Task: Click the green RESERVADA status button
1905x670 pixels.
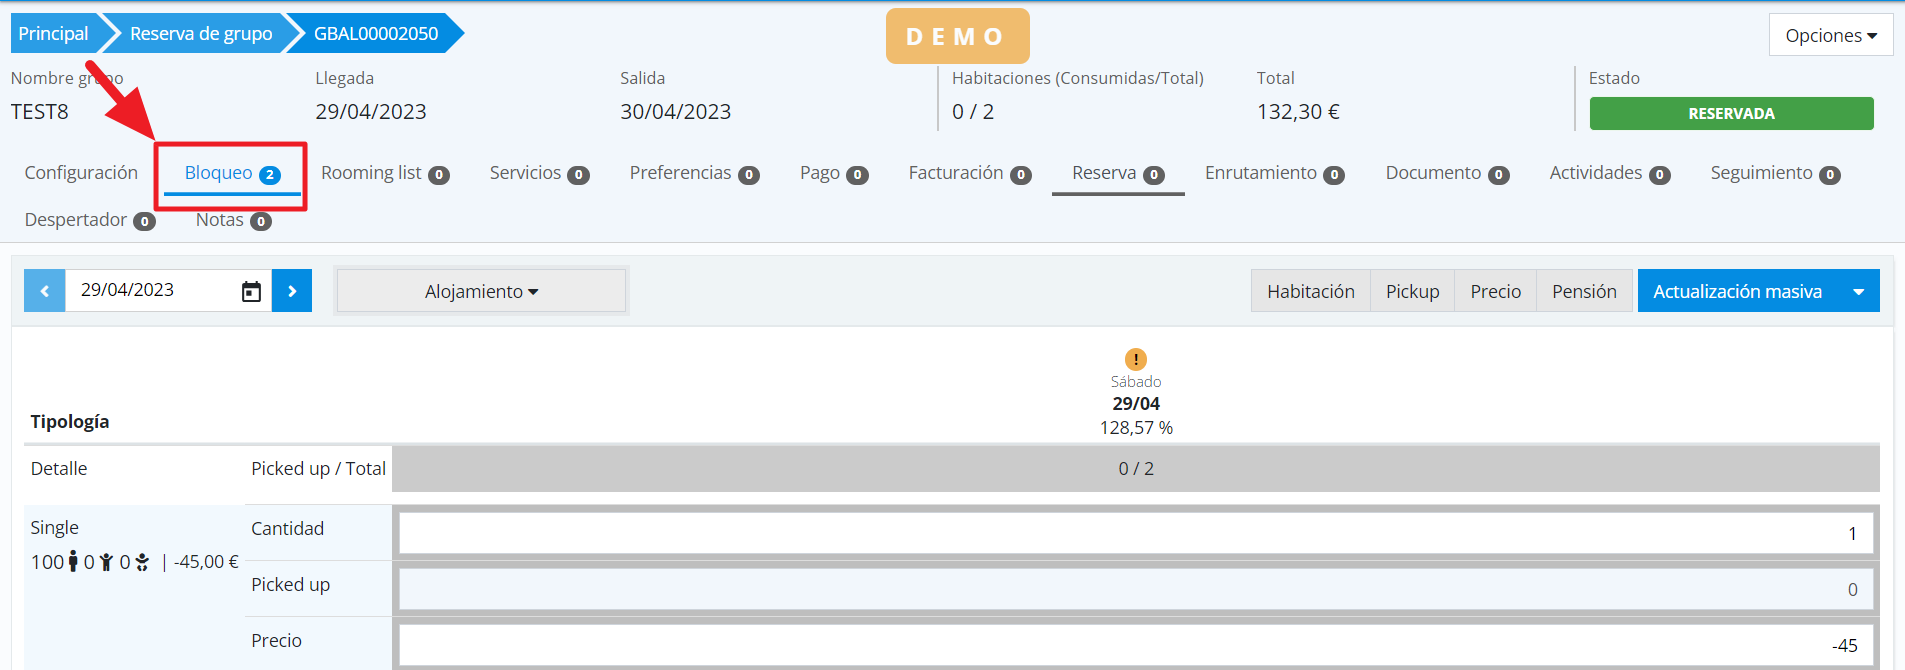Action: (x=1731, y=114)
